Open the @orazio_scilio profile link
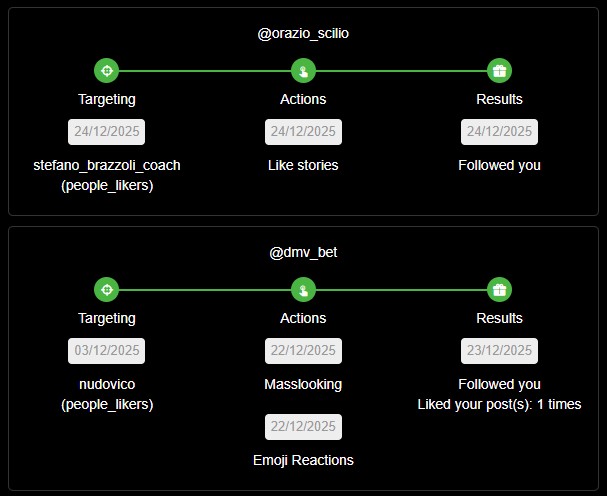Viewport: 607px width, 496px height. click(x=303, y=33)
